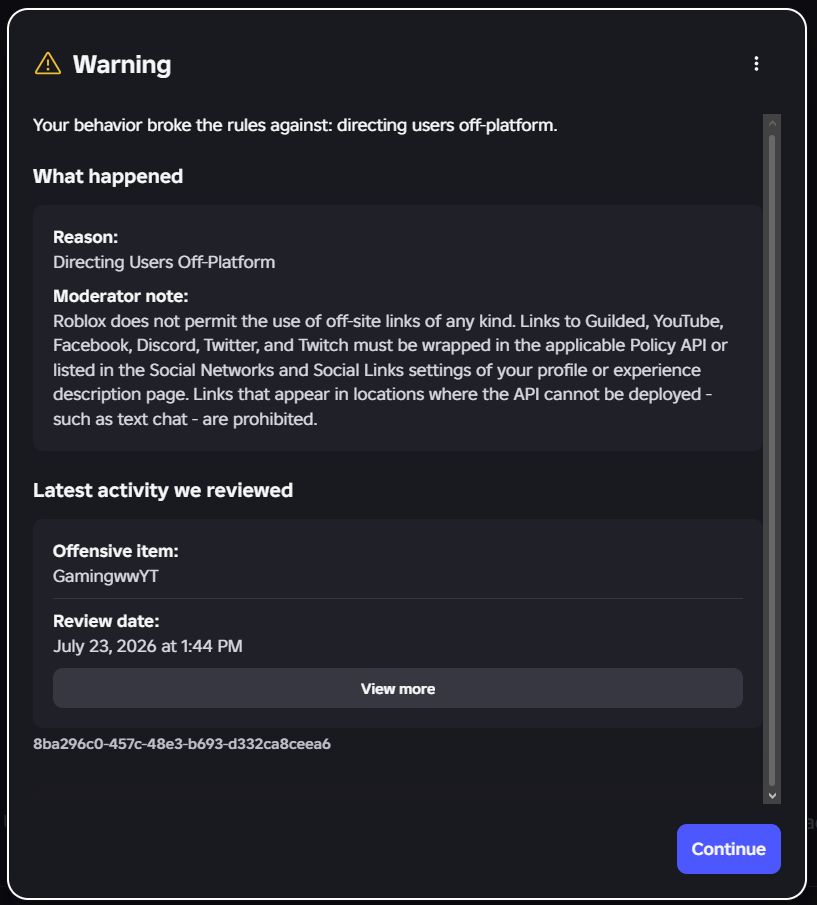The height and width of the screenshot is (905, 817).
Task: Click the rule violation summary sentence
Action: [x=295, y=125]
